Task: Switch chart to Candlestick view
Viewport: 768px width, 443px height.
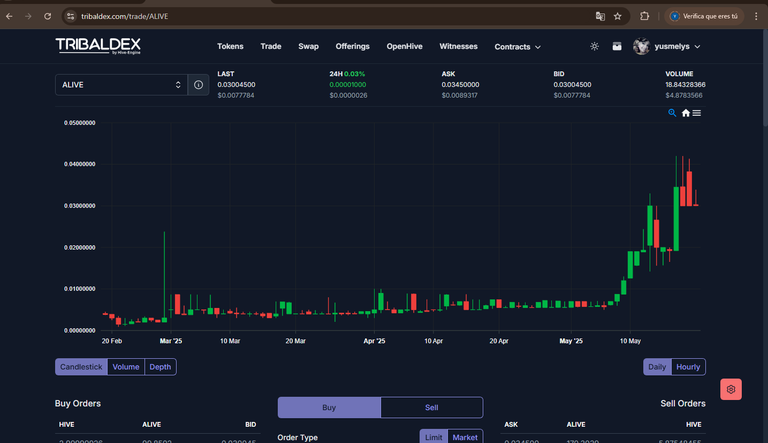Action: point(81,367)
